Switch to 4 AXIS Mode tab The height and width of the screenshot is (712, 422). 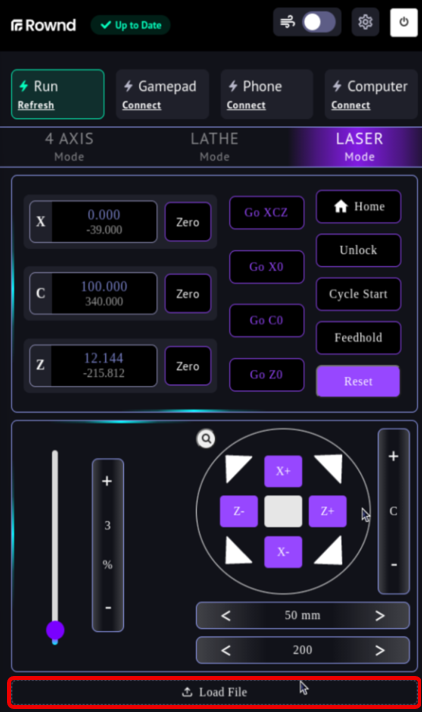click(x=69, y=147)
